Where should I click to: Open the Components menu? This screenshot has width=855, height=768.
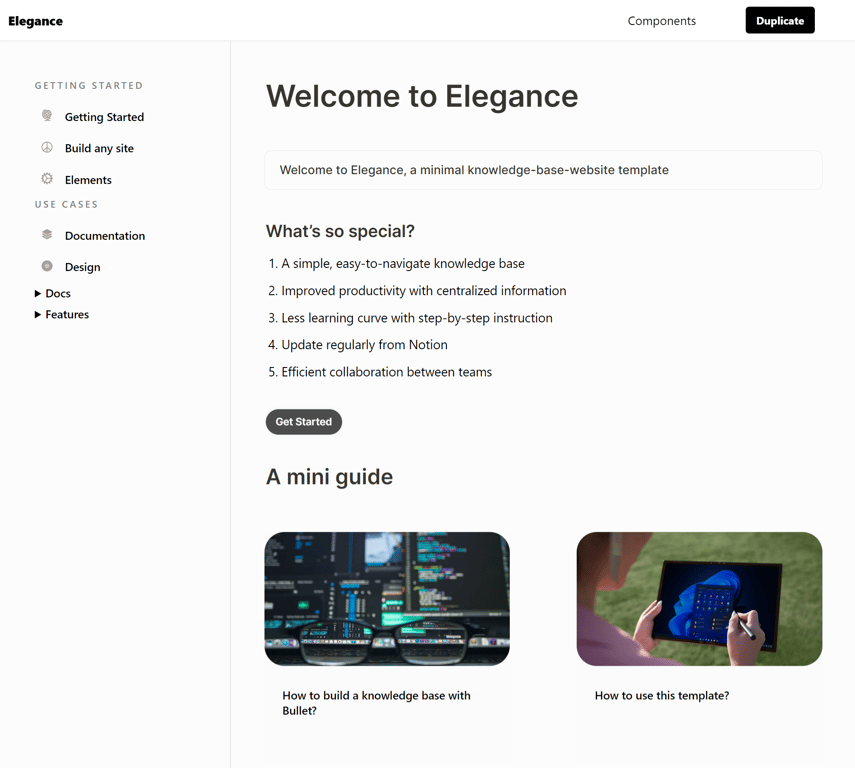pyautogui.click(x=661, y=20)
